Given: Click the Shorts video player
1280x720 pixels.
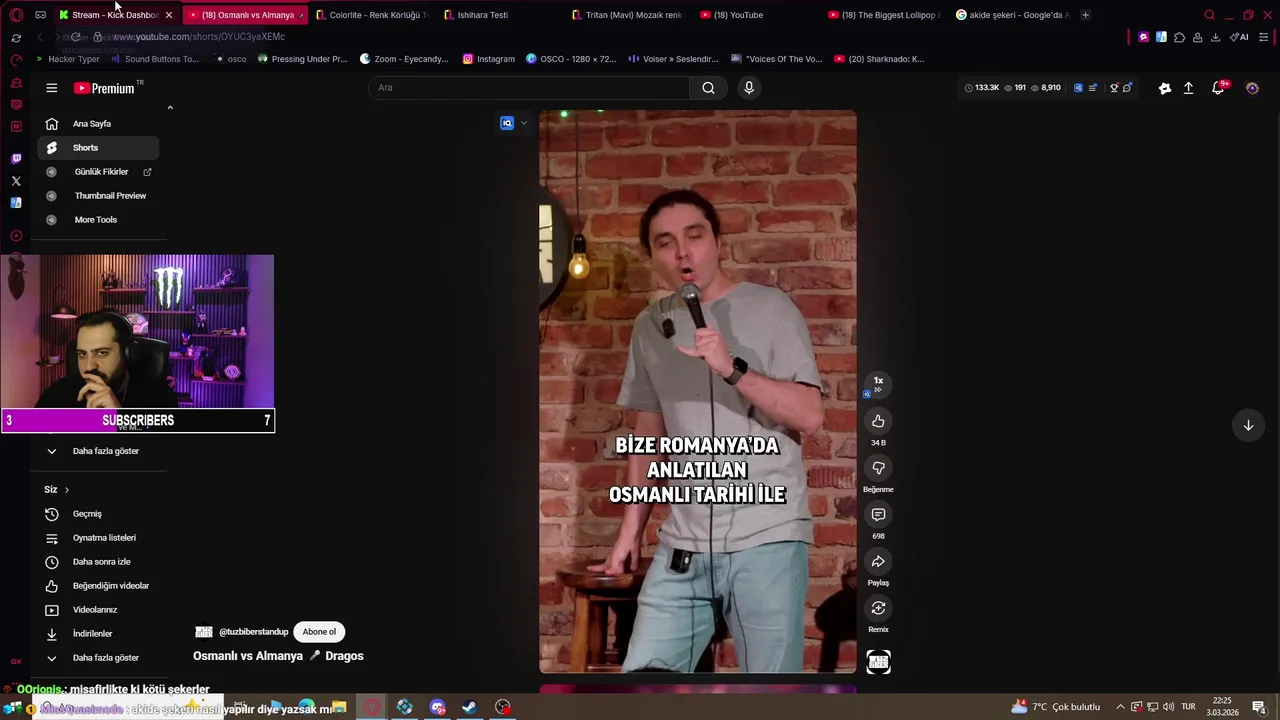Looking at the screenshot, I should tap(698, 392).
